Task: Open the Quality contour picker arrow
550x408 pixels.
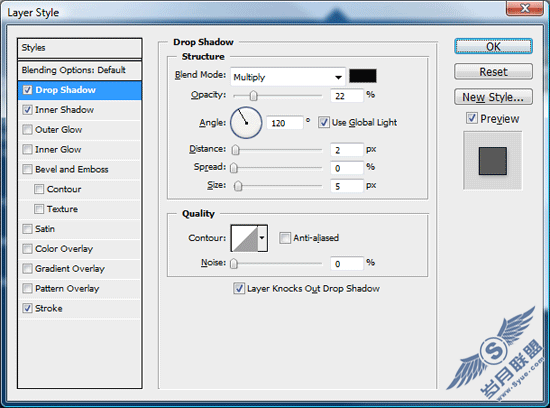Action: click(x=263, y=238)
